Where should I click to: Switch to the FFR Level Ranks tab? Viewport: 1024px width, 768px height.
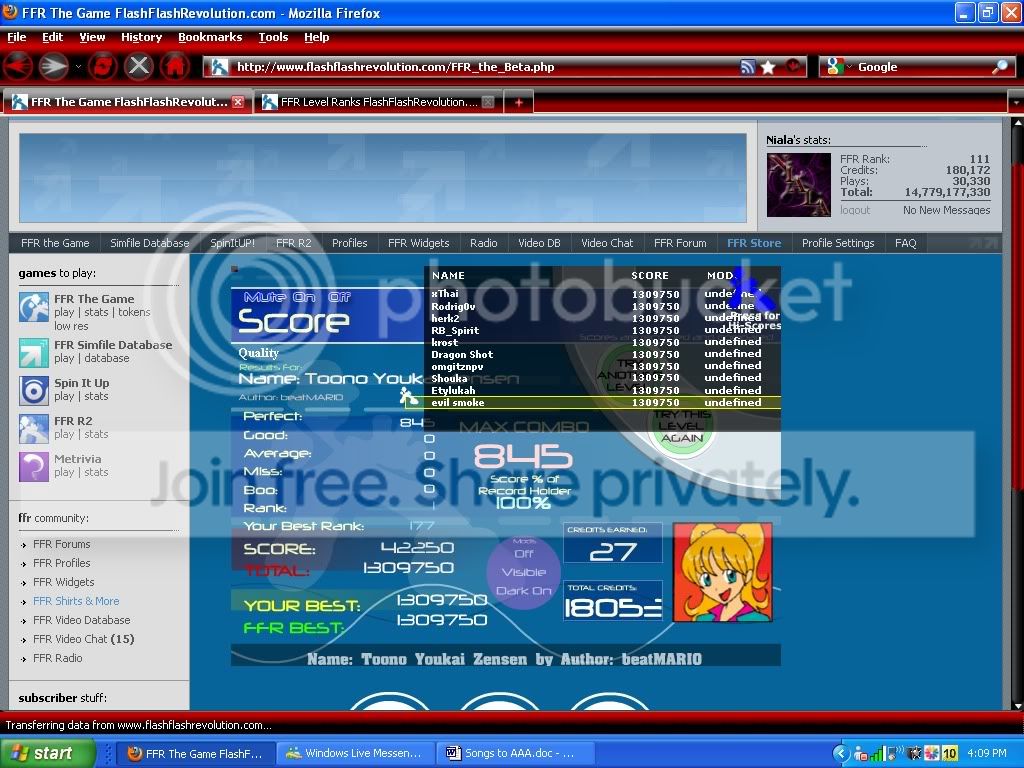pos(372,102)
